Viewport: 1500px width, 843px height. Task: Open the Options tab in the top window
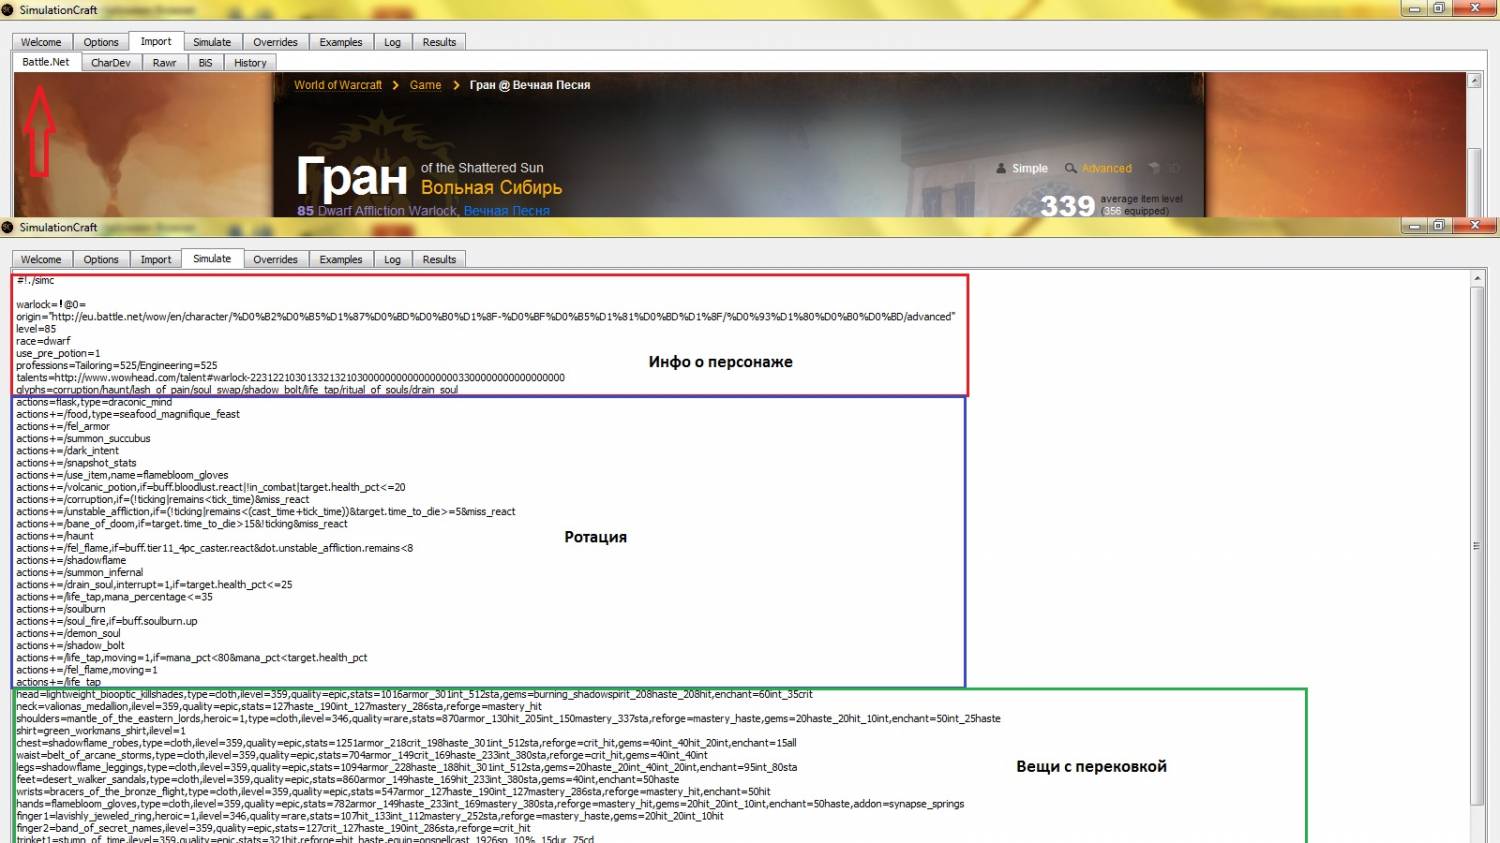coord(101,42)
